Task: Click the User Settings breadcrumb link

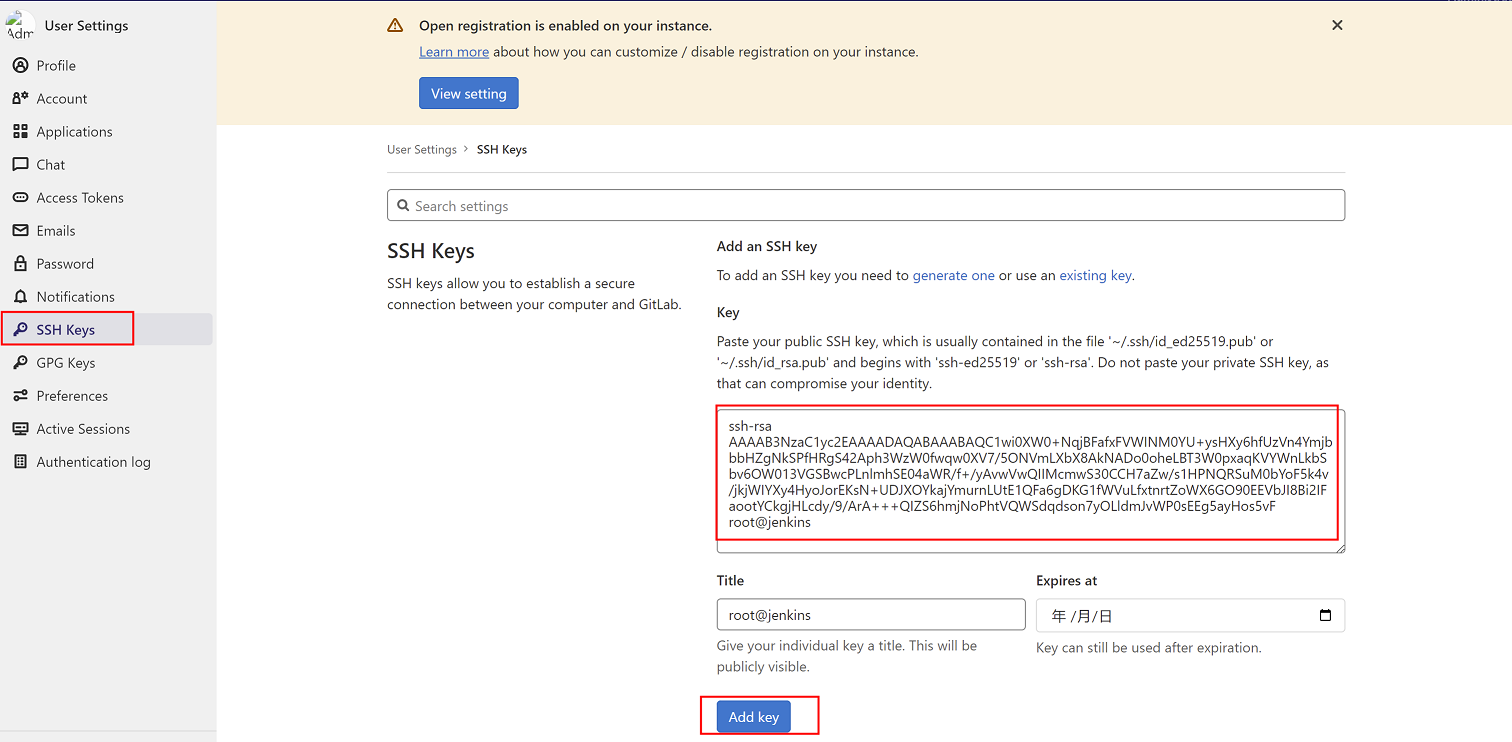Action: click(x=421, y=150)
